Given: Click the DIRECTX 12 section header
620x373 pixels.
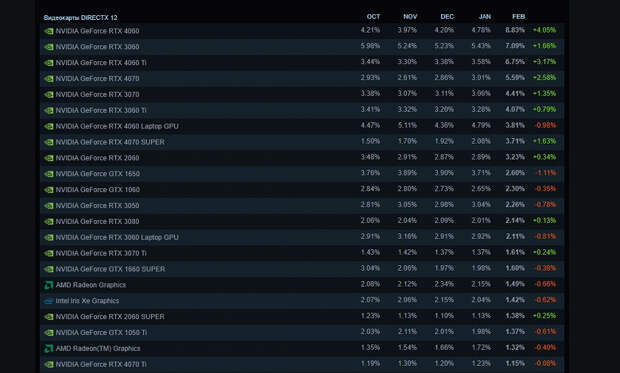Looking at the screenshot, I should pyautogui.click(x=80, y=18).
